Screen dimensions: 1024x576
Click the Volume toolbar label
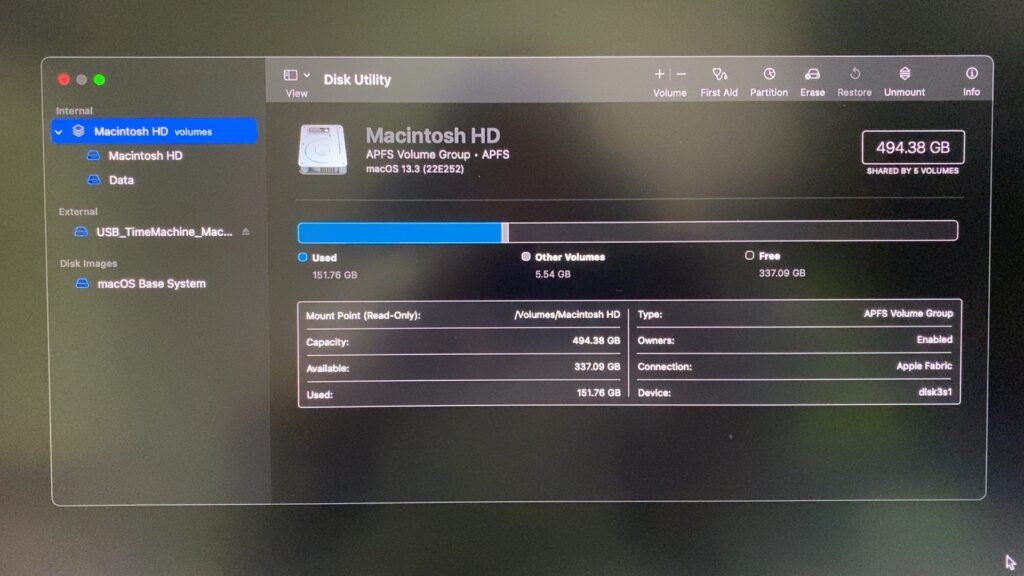point(669,93)
